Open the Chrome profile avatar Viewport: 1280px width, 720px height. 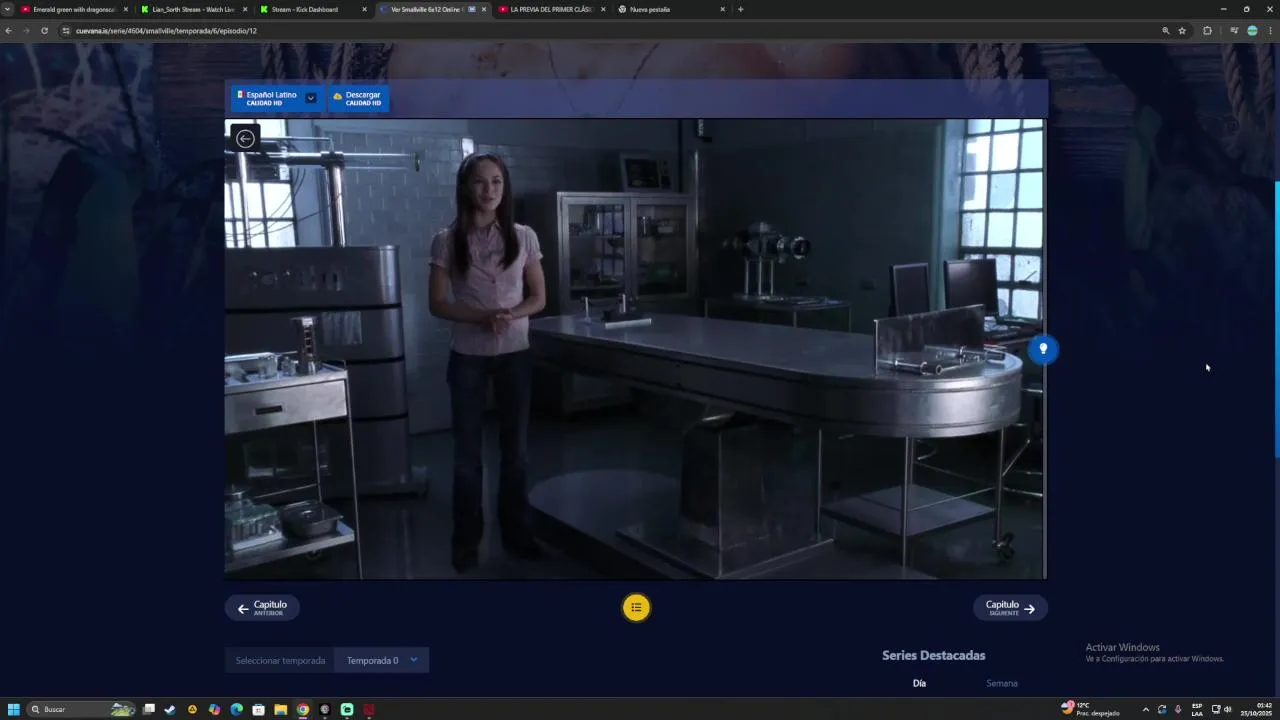click(x=1252, y=31)
